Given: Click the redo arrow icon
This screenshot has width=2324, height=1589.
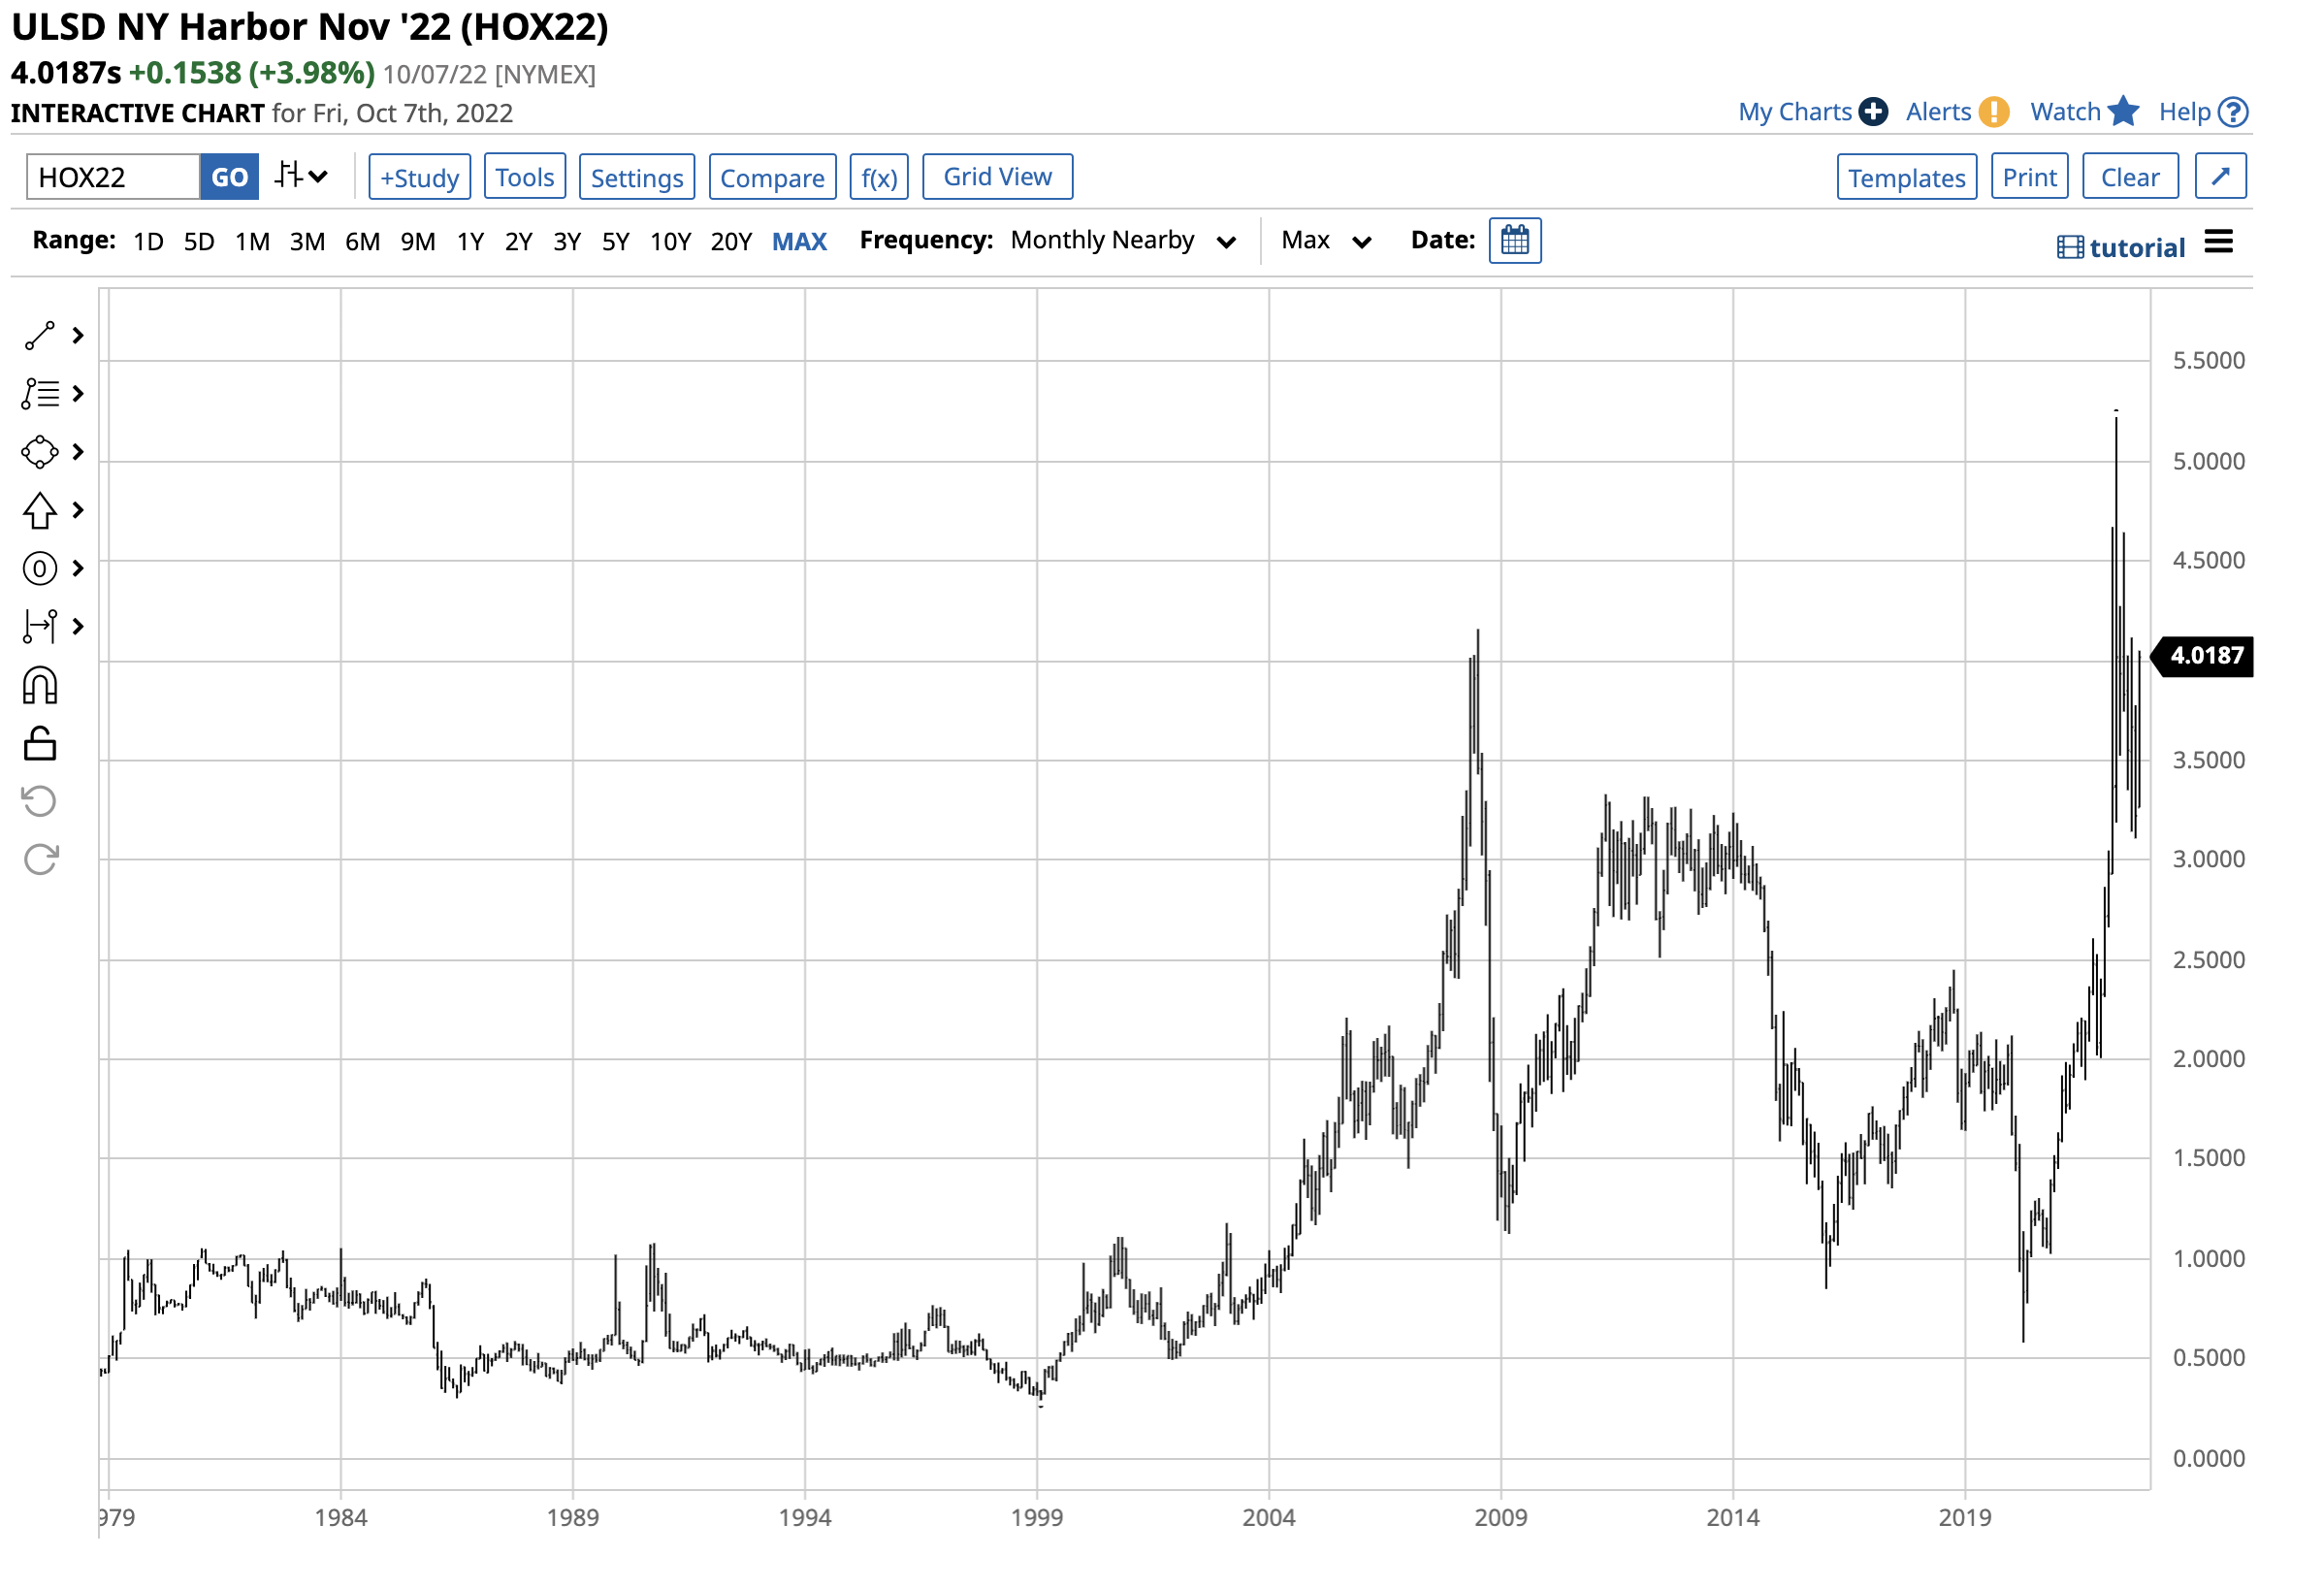Looking at the screenshot, I should click(x=40, y=860).
